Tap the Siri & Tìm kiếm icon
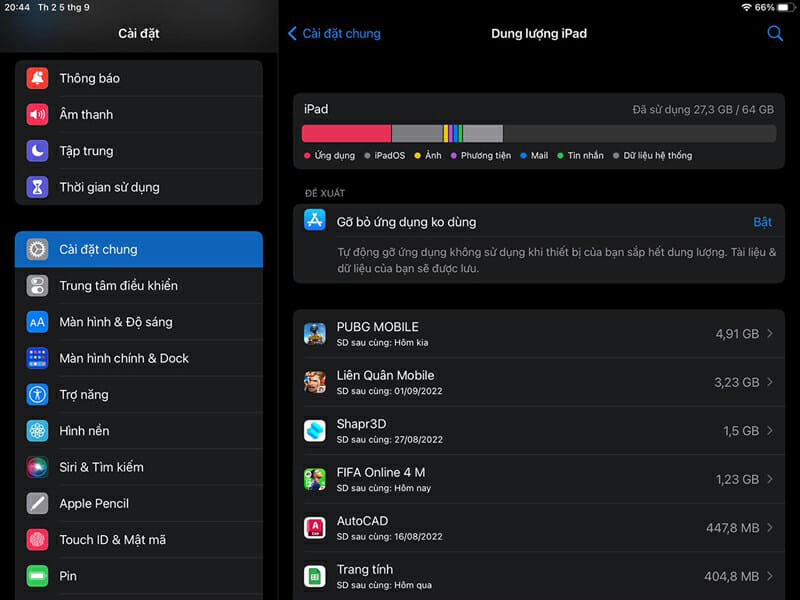Viewport: 800px width, 600px height. coord(37,467)
